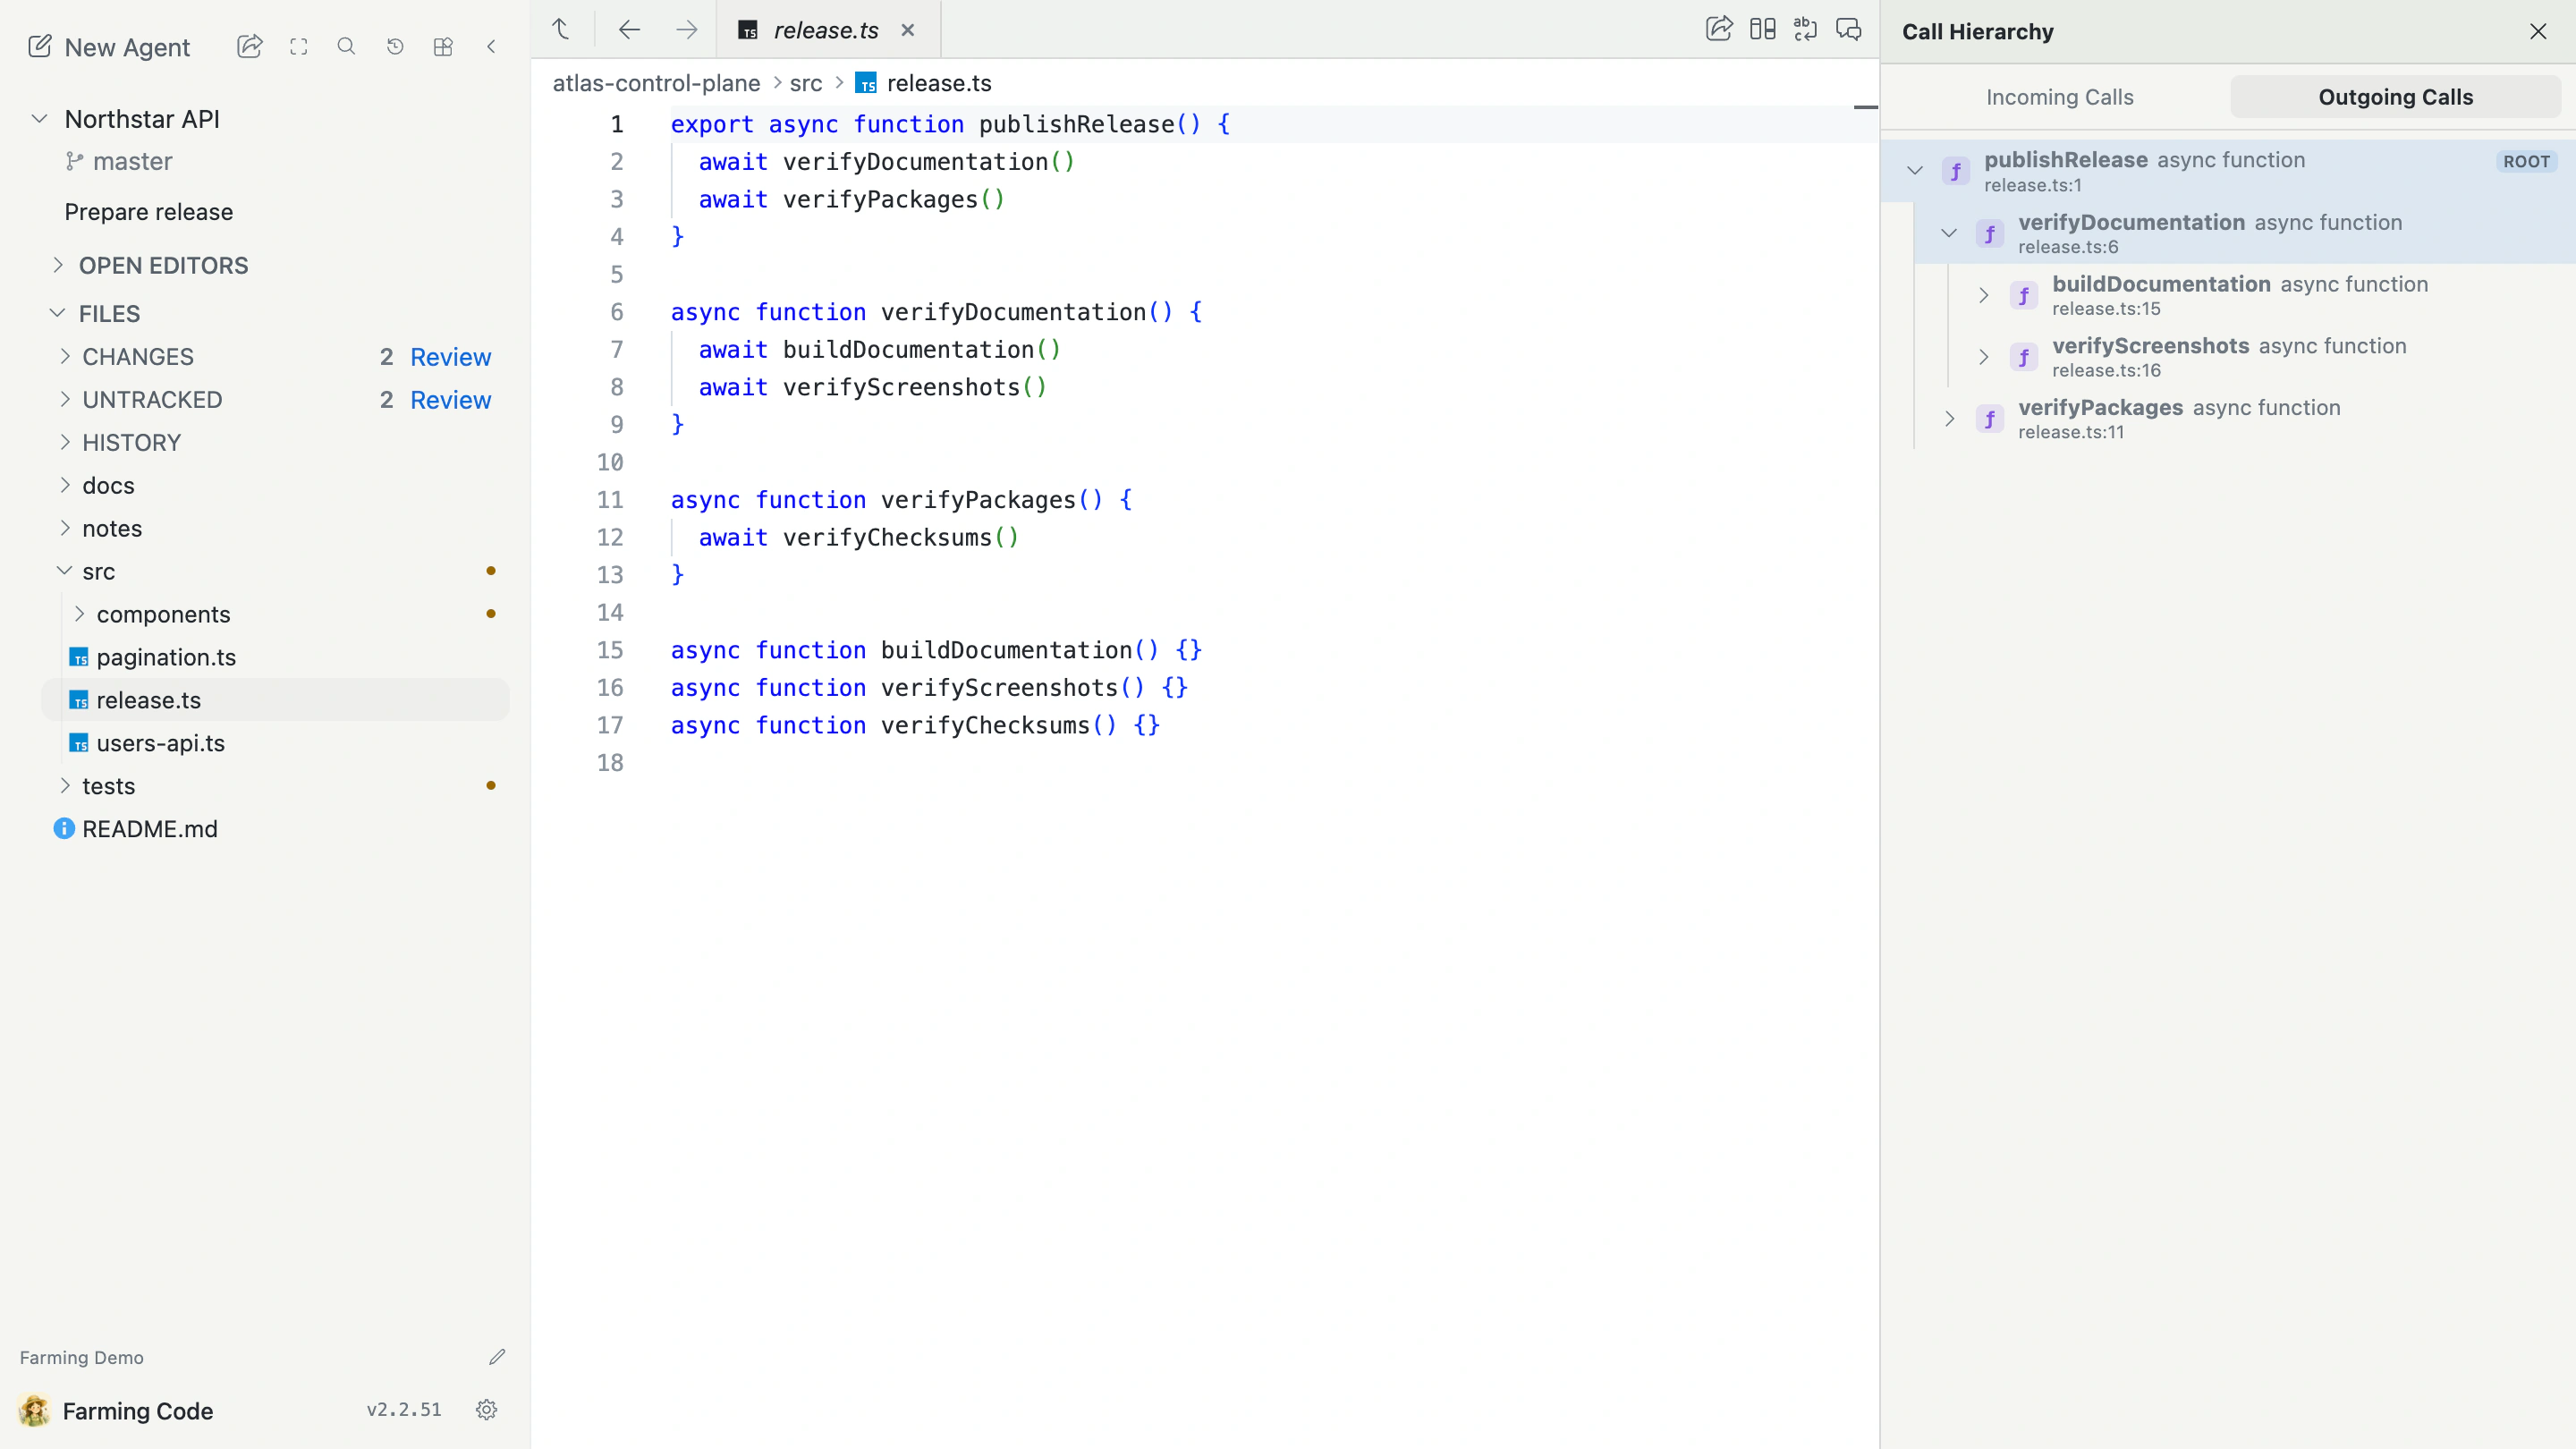Open the search icon in sidebar header

(x=346, y=46)
